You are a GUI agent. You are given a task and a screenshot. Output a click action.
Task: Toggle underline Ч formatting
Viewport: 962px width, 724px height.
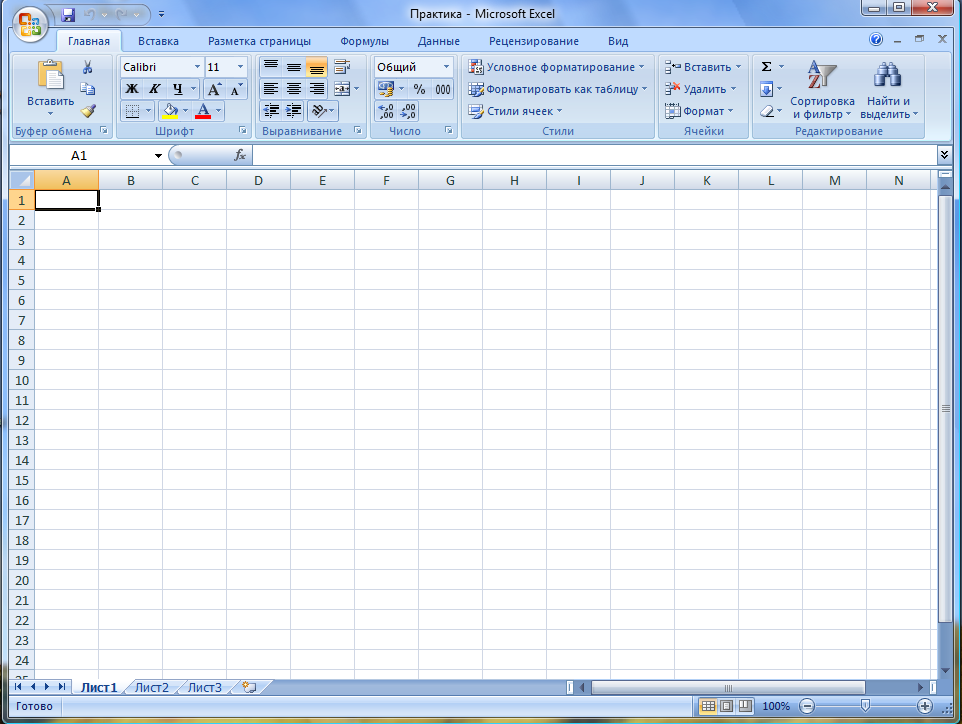click(x=177, y=89)
